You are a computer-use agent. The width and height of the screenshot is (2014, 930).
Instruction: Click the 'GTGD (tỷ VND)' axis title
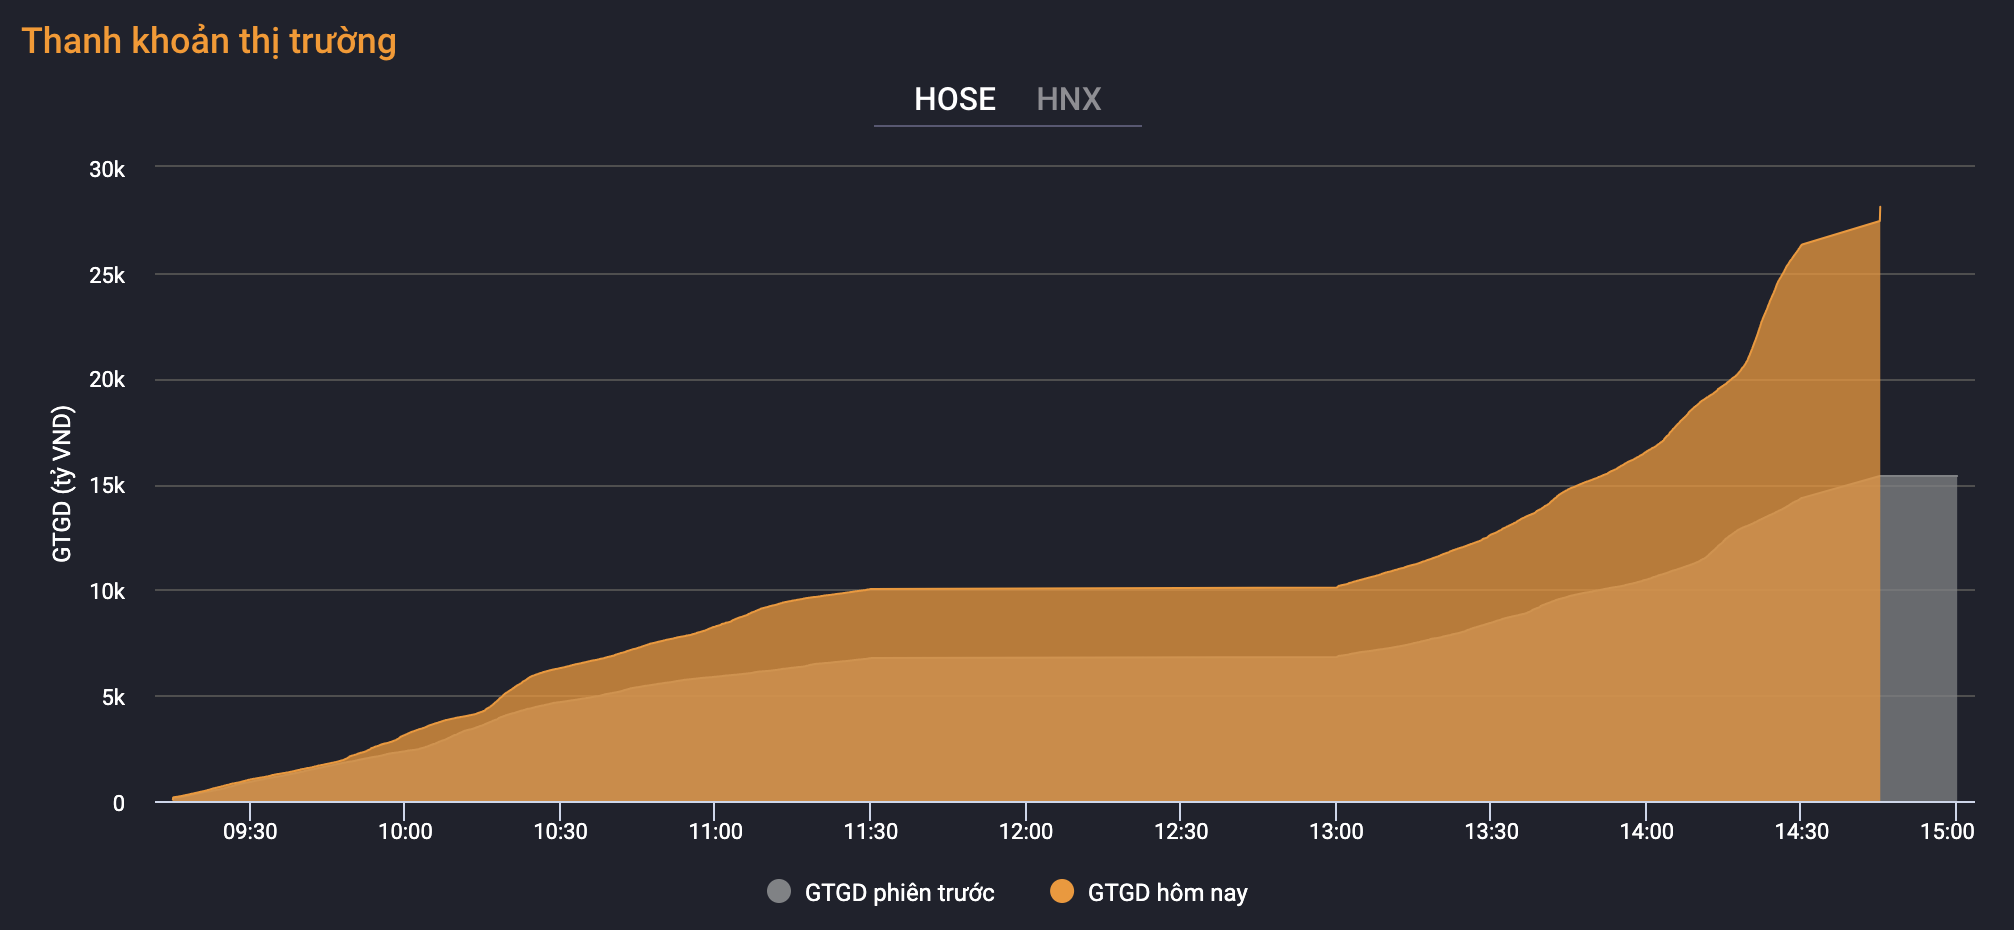62,484
